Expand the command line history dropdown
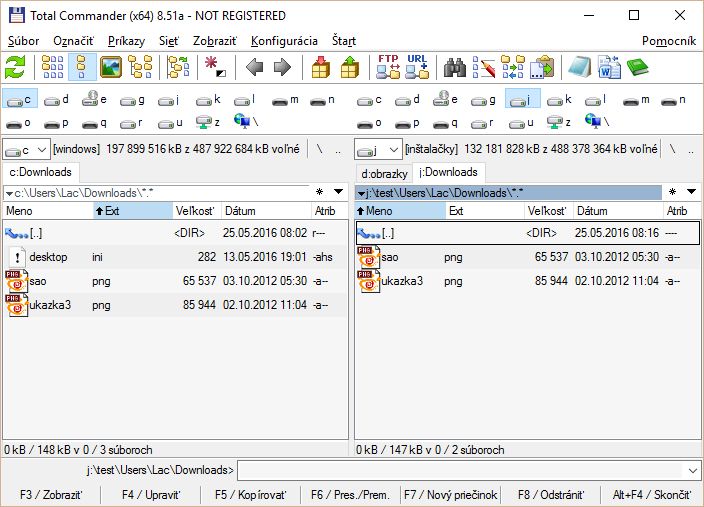The height and width of the screenshot is (507, 704). 693,471
